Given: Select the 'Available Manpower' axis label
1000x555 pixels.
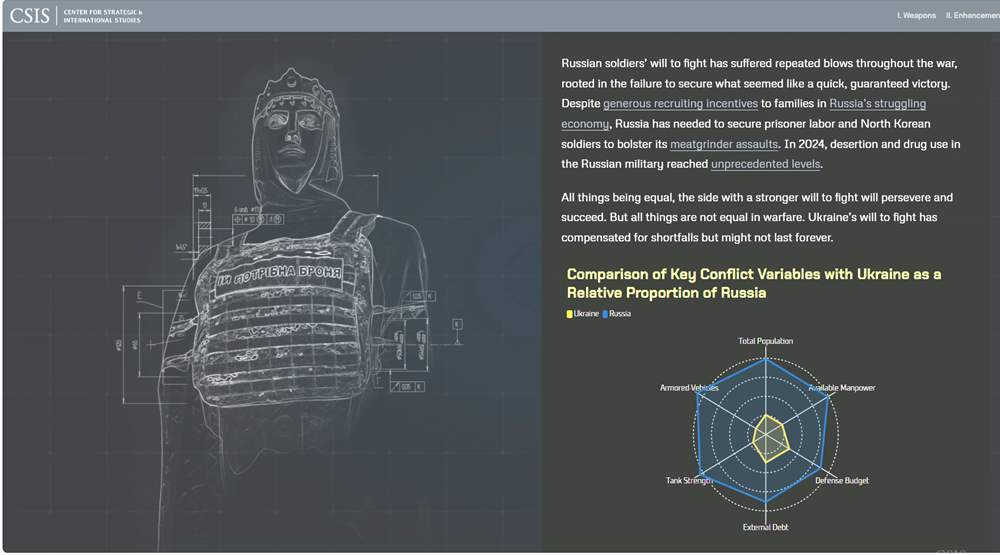Looking at the screenshot, I should coord(841,388).
